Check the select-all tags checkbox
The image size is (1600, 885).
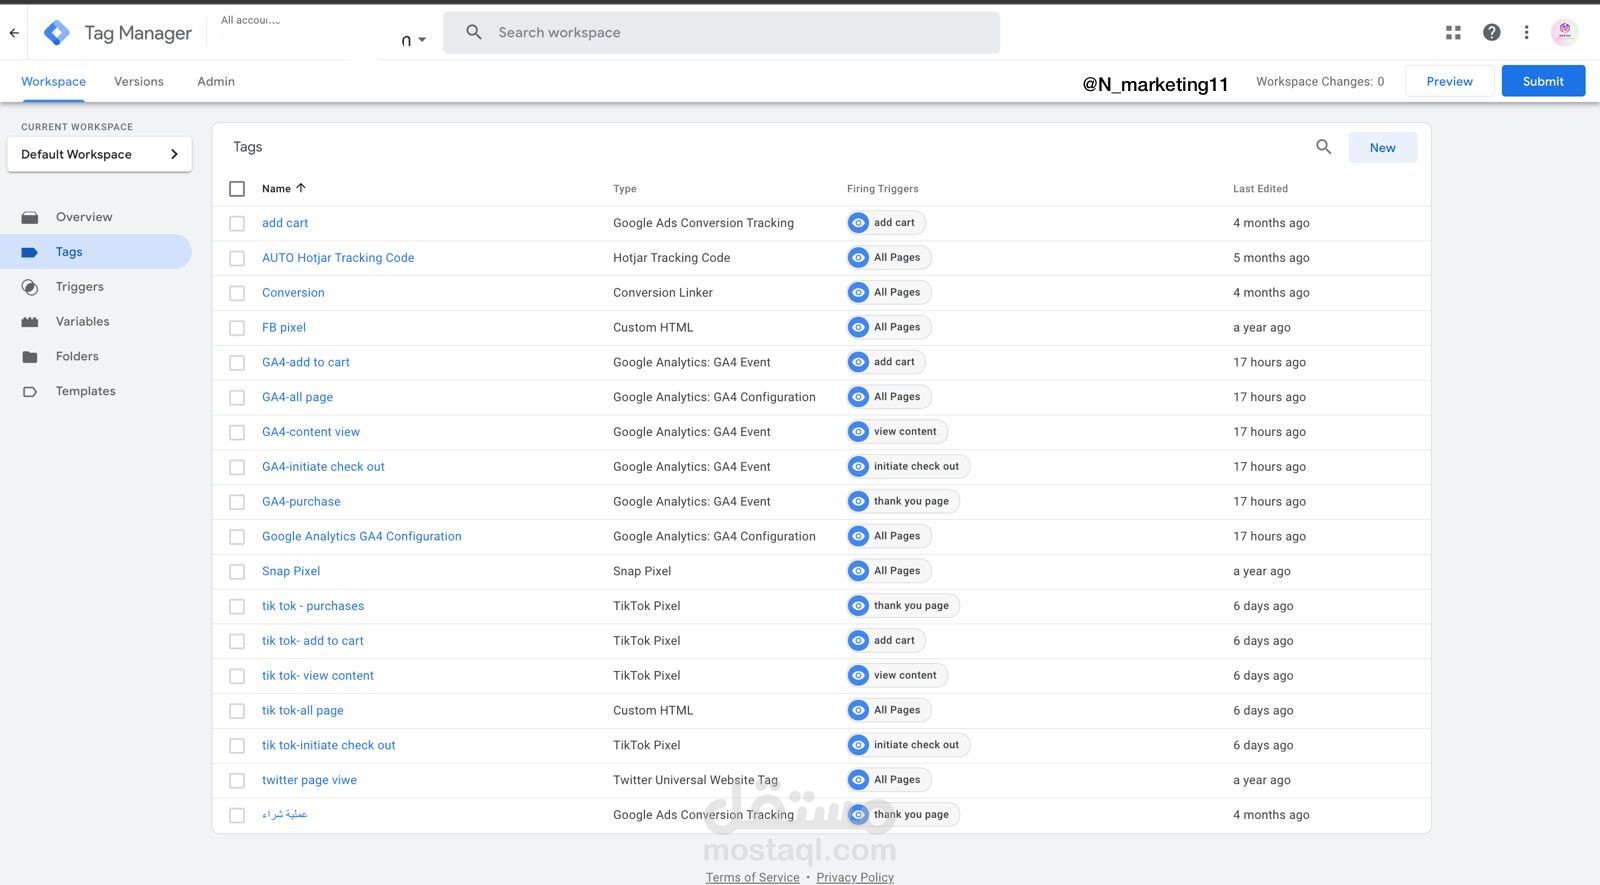(x=237, y=189)
